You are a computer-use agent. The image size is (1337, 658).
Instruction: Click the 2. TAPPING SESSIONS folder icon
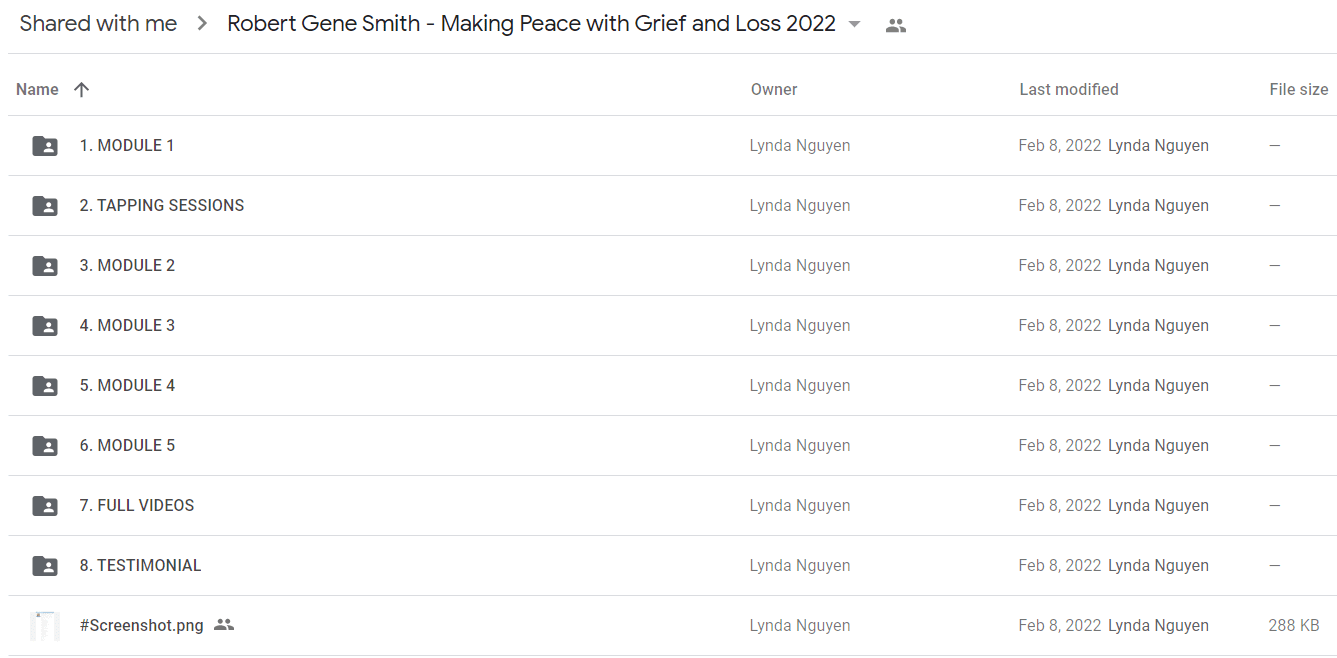(45, 206)
